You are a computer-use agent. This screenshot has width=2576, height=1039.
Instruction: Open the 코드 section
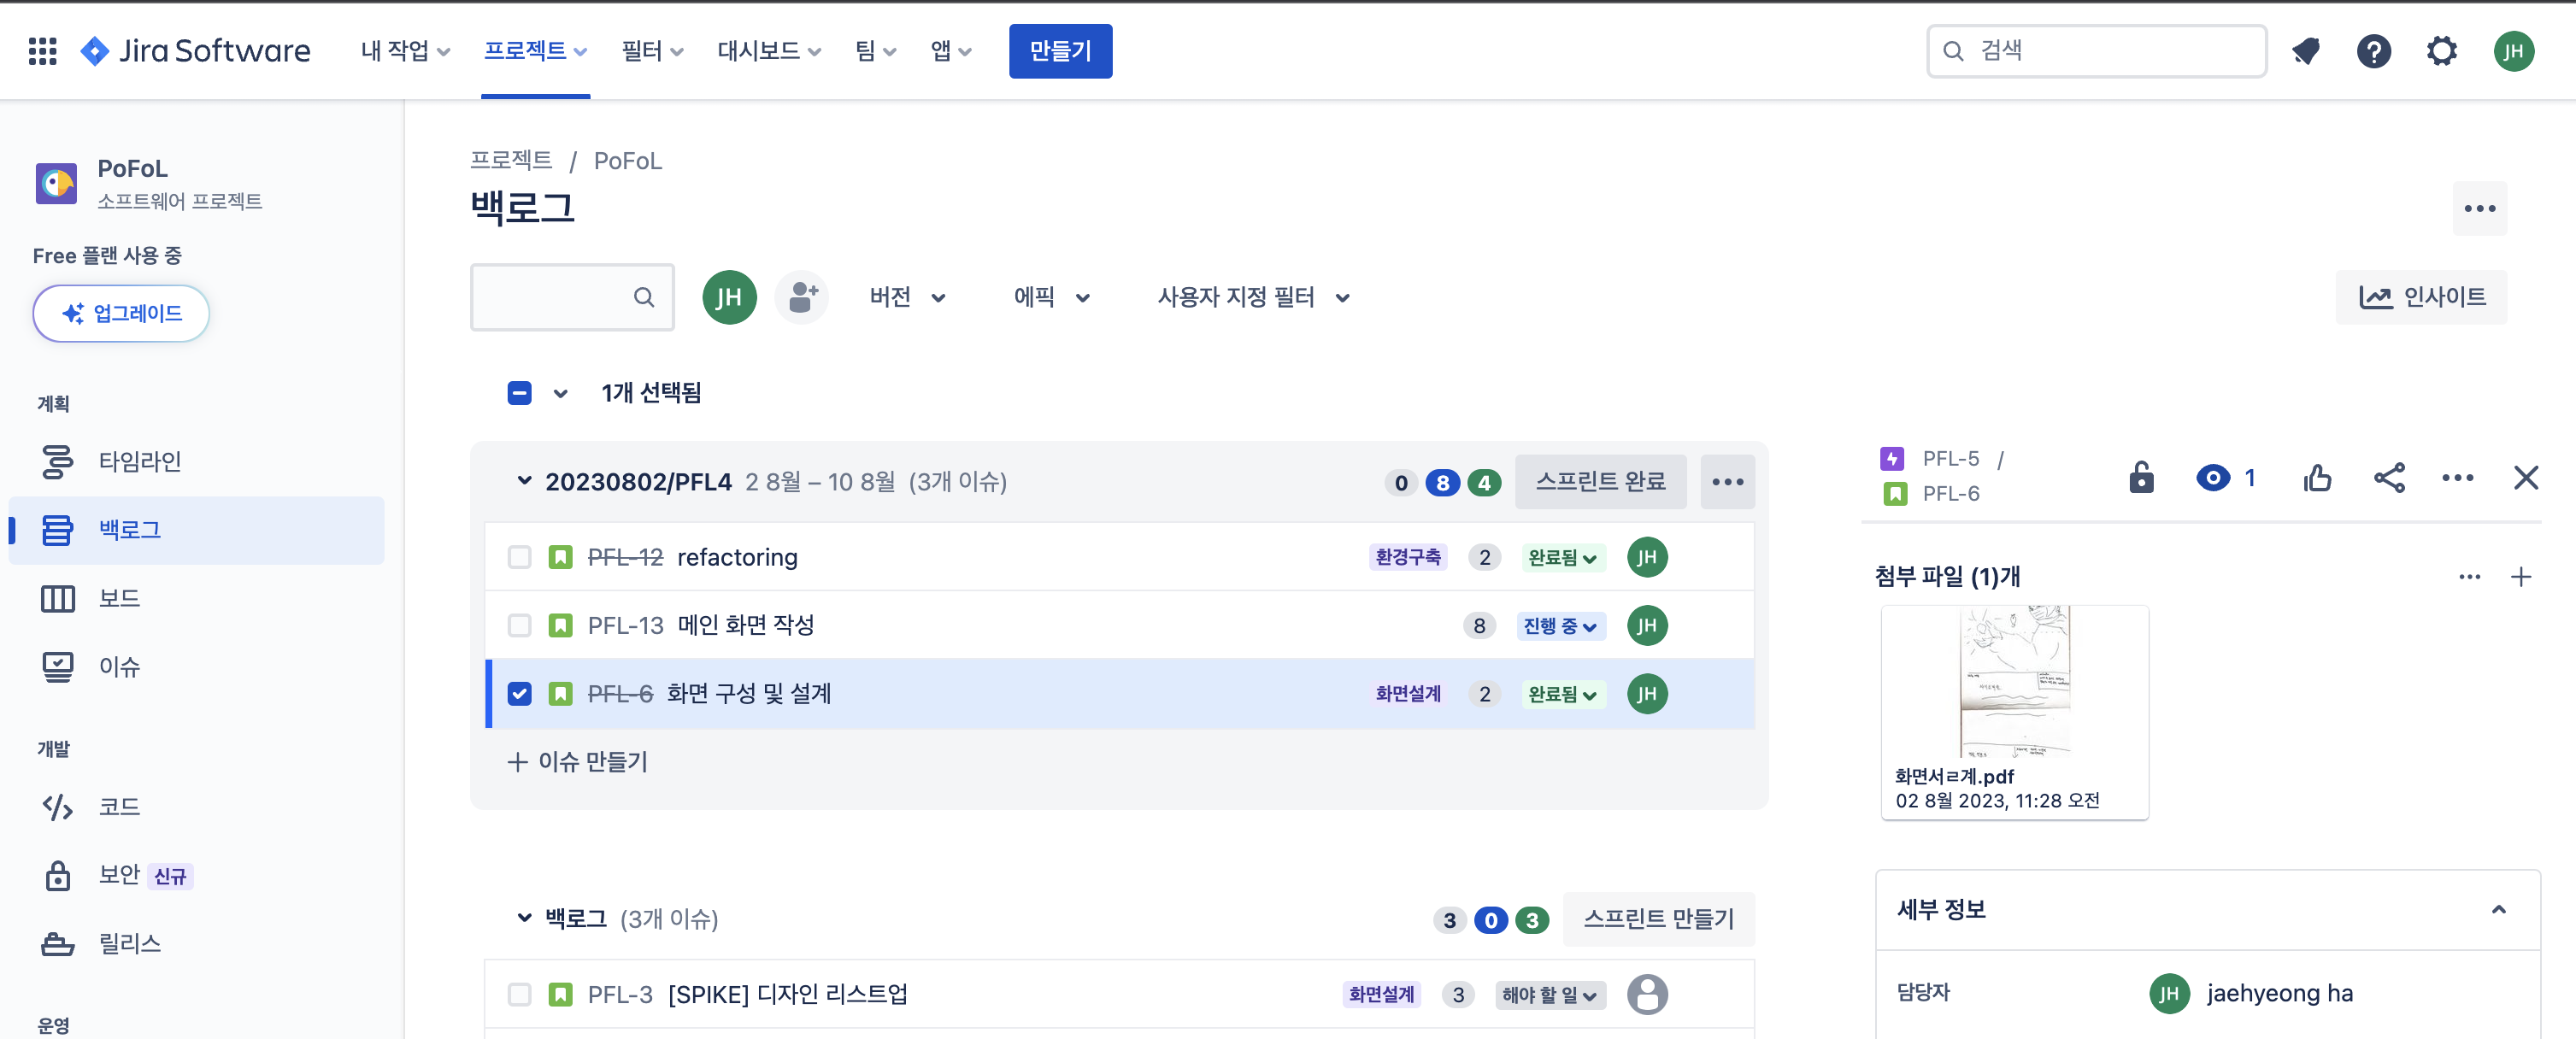[118, 807]
